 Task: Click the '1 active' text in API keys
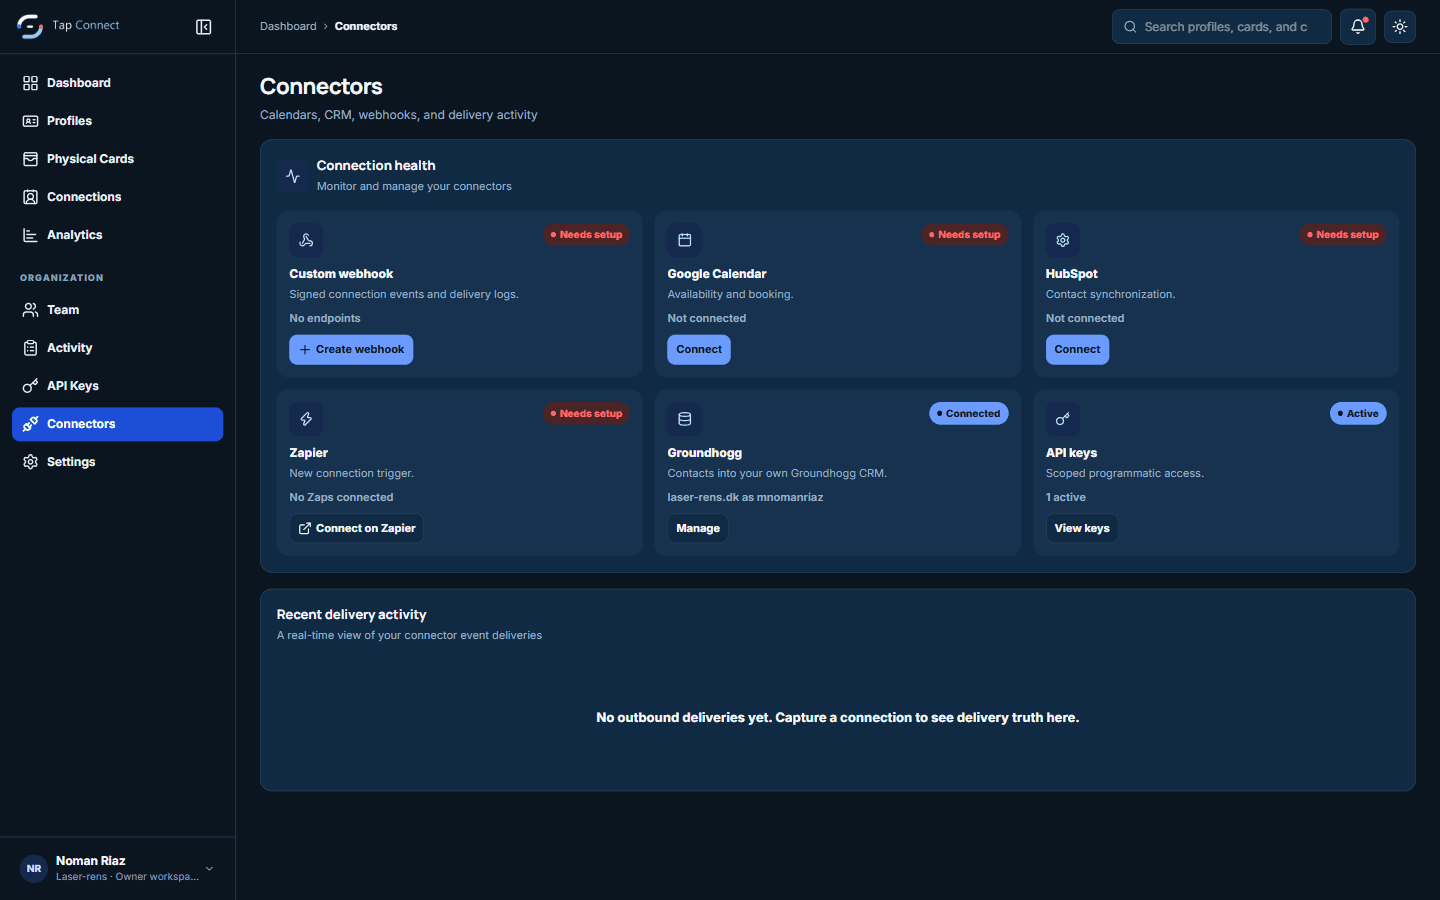point(1066,498)
